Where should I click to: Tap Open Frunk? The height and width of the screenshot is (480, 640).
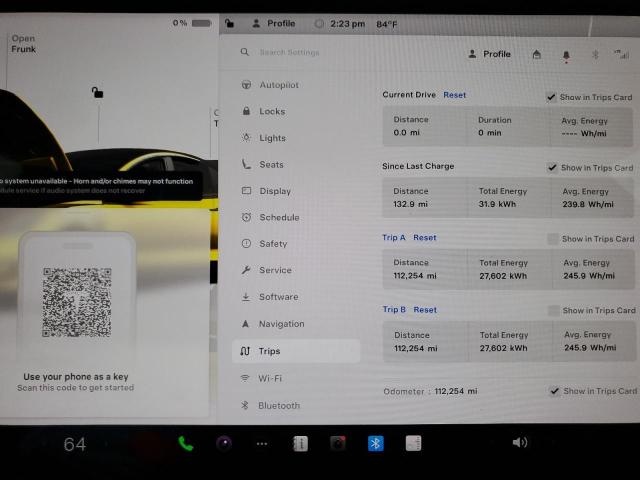[23, 44]
